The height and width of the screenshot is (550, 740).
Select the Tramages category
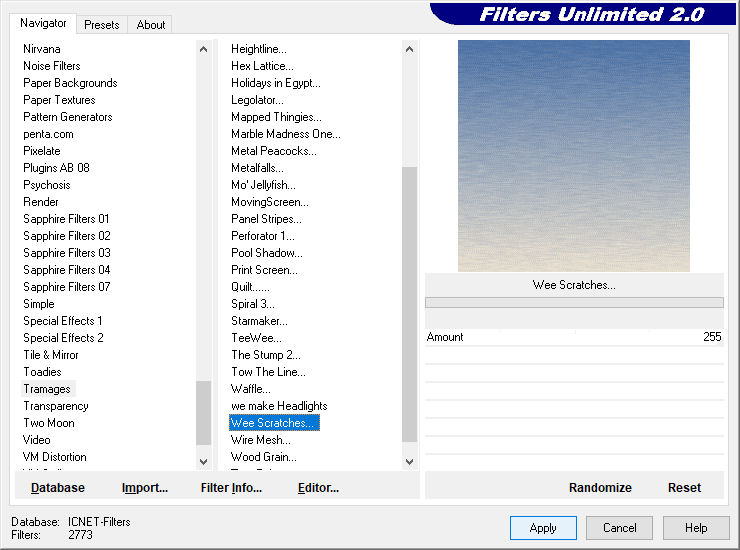point(47,389)
